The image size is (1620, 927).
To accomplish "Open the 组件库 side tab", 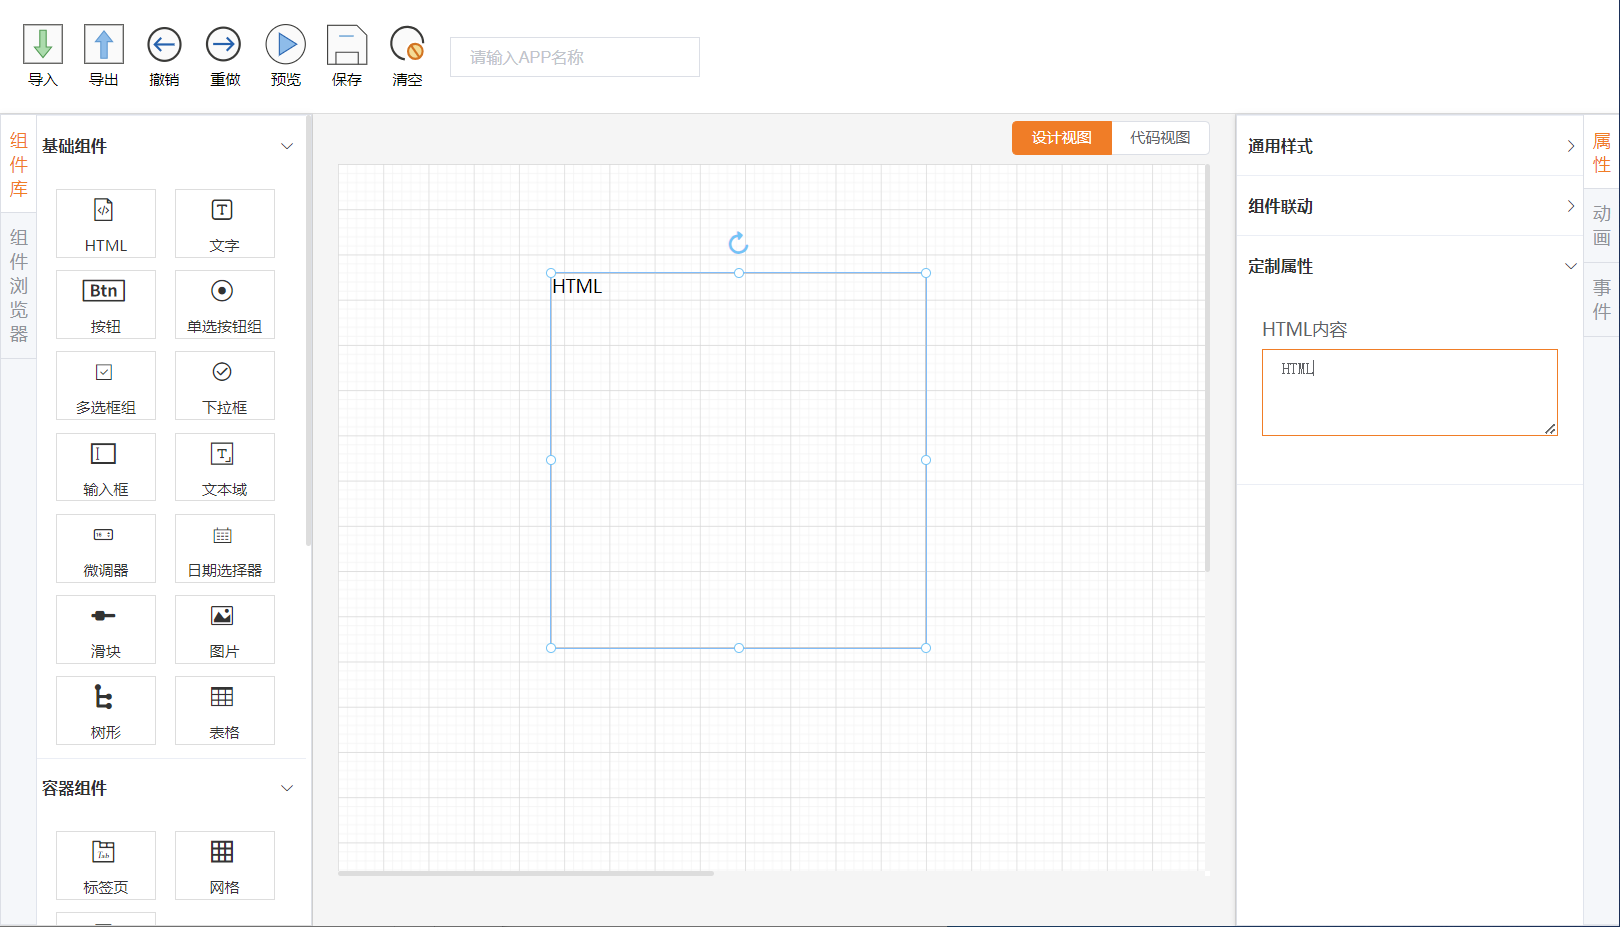I will pos(18,165).
